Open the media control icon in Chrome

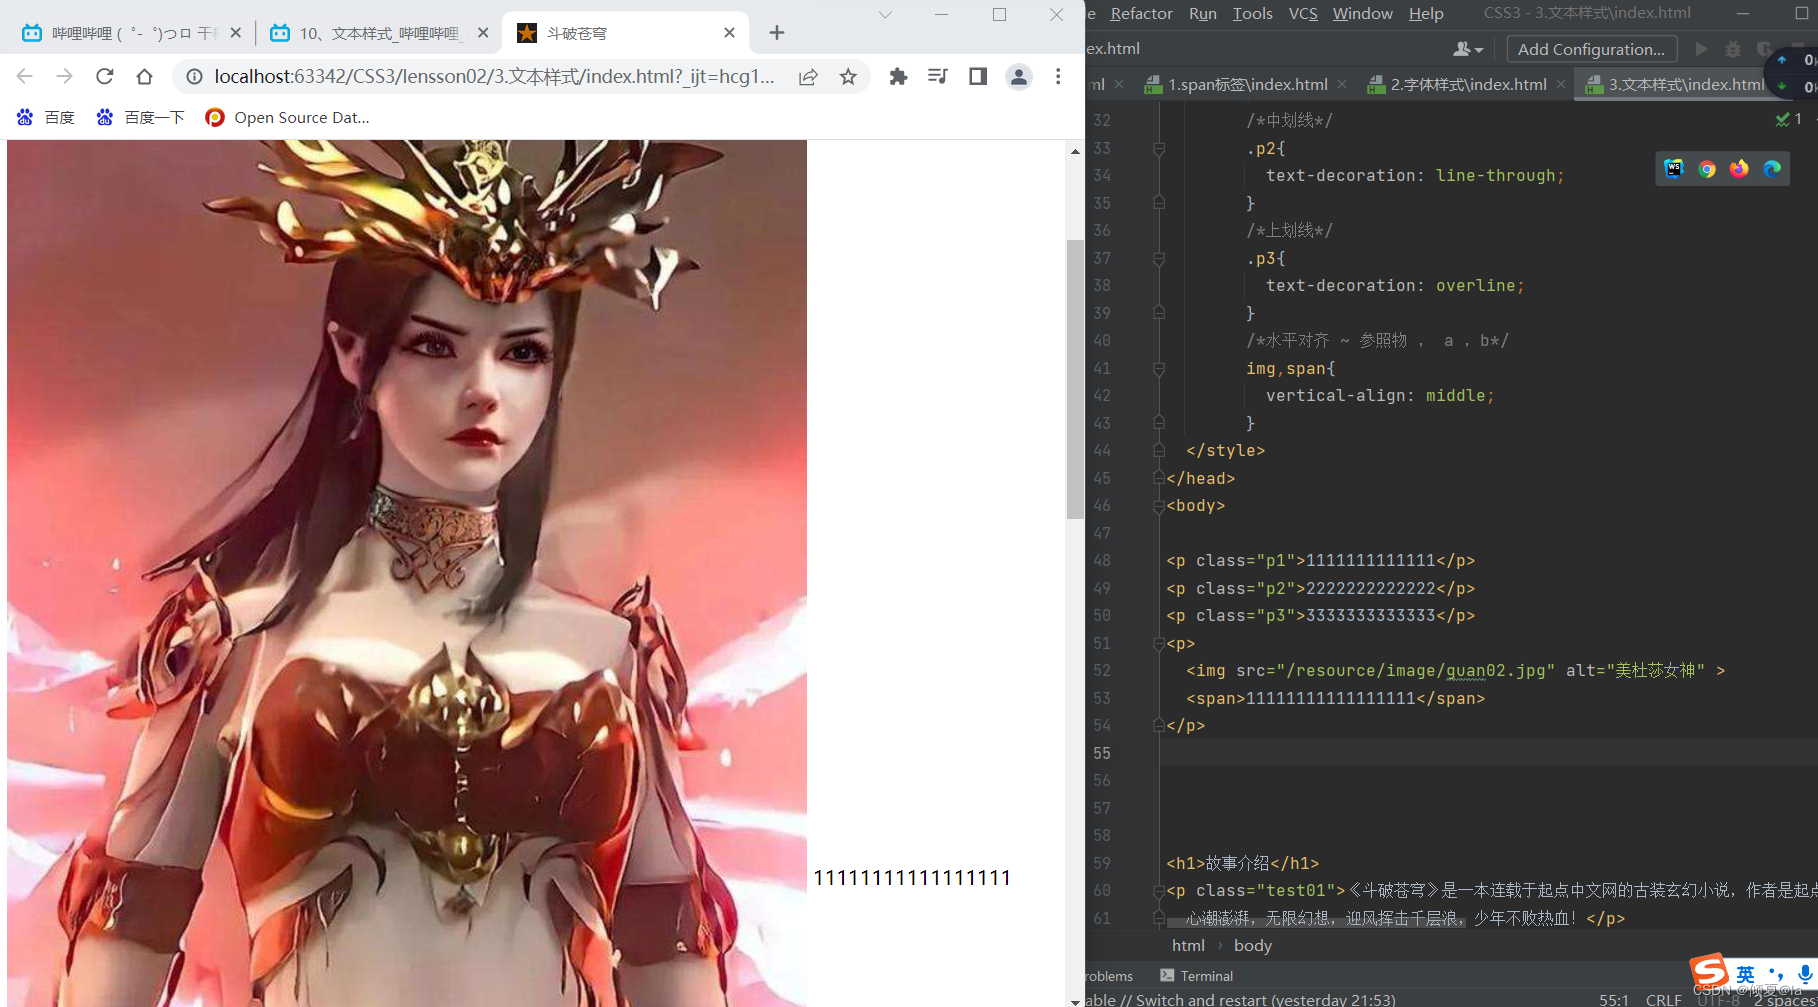pyautogui.click(x=938, y=76)
